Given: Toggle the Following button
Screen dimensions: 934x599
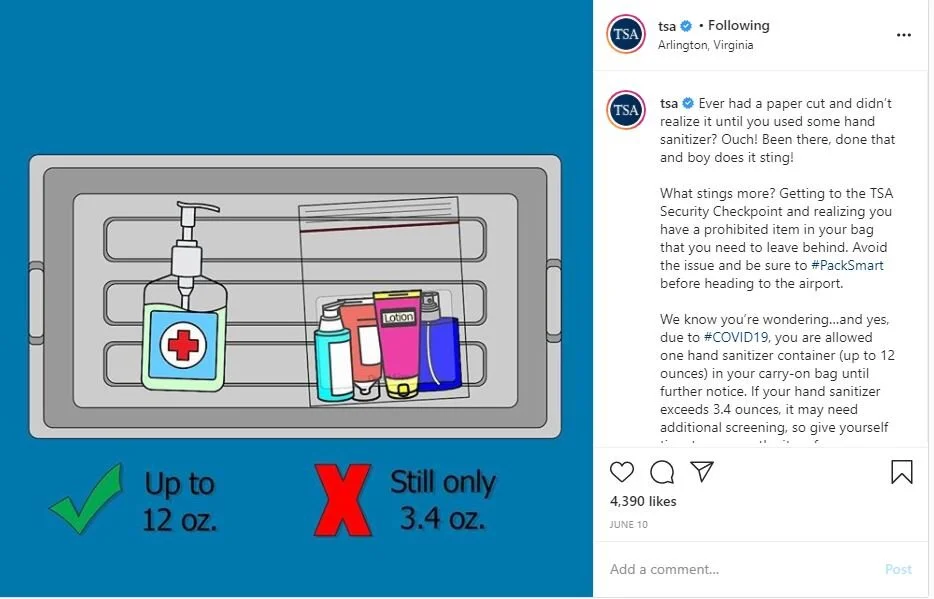Looking at the screenshot, I should (739, 26).
